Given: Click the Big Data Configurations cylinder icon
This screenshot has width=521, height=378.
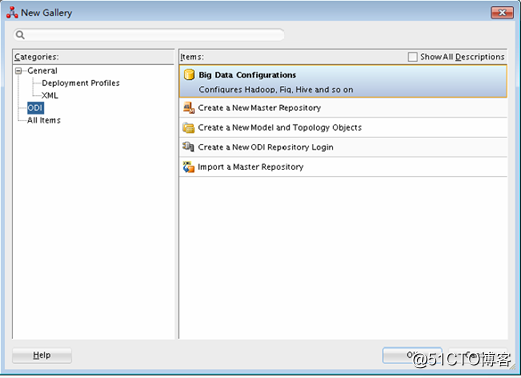Looking at the screenshot, I should point(189,75).
